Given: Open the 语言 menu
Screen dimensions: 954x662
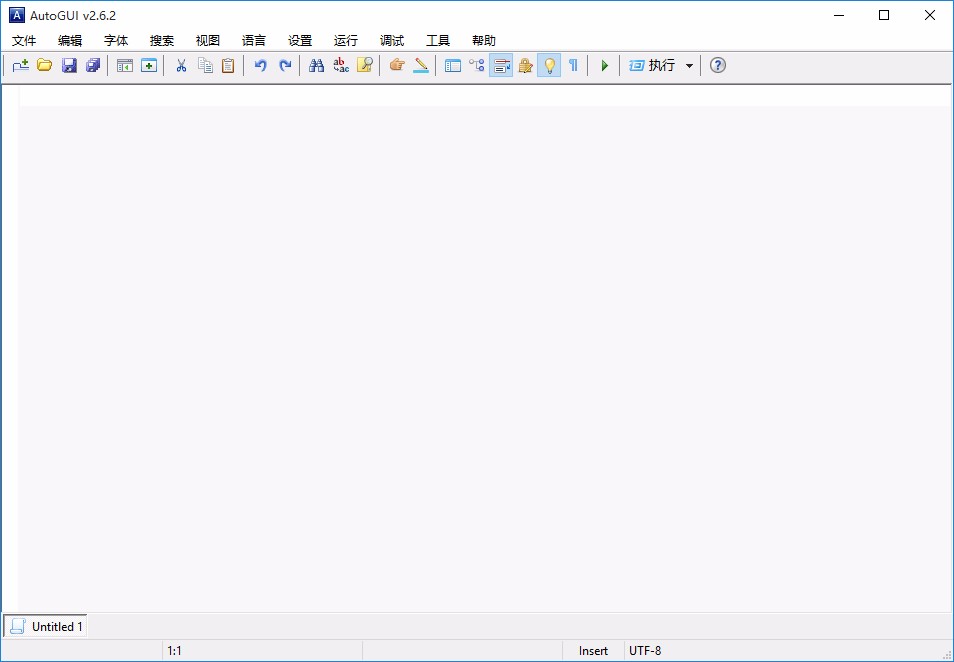Looking at the screenshot, I should (x=254, y=41).
